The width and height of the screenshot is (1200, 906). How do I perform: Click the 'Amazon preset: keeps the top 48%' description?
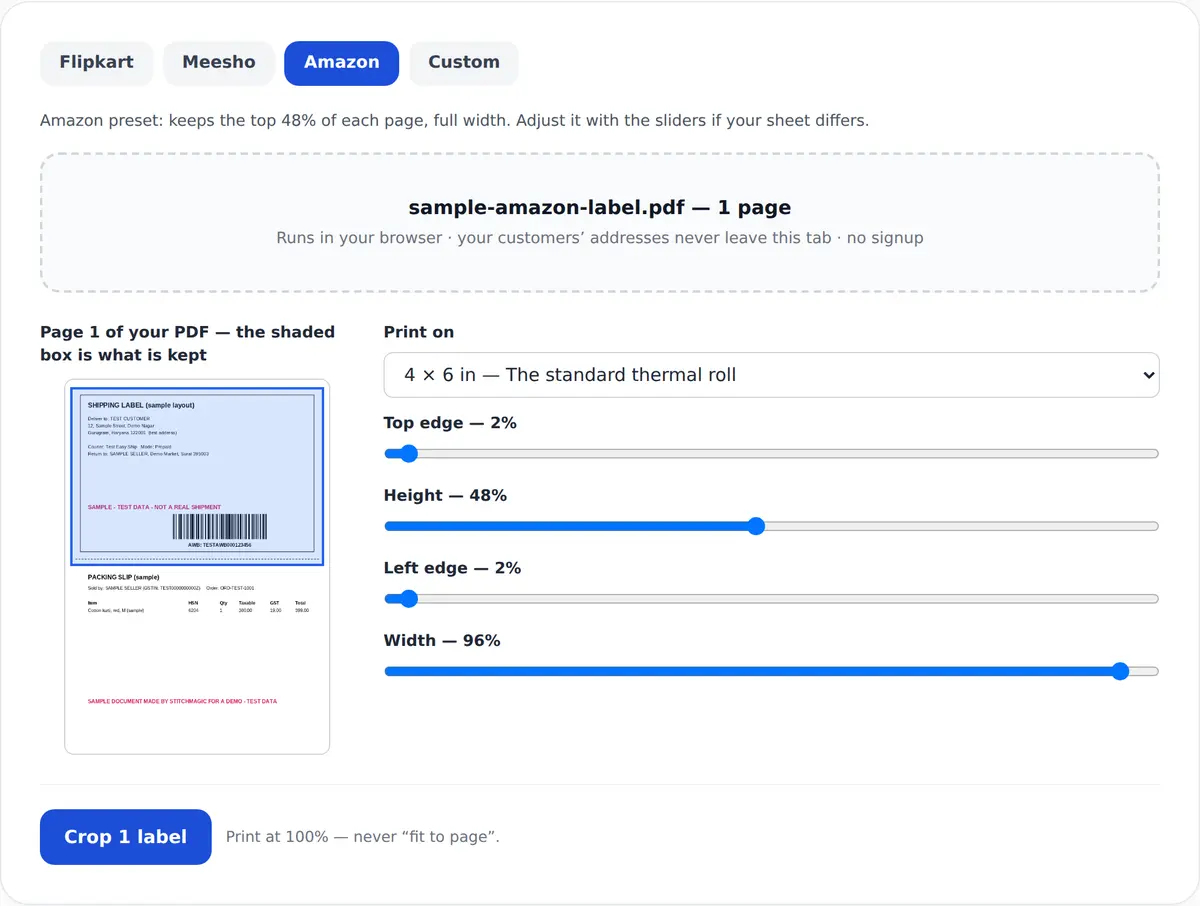454,121
